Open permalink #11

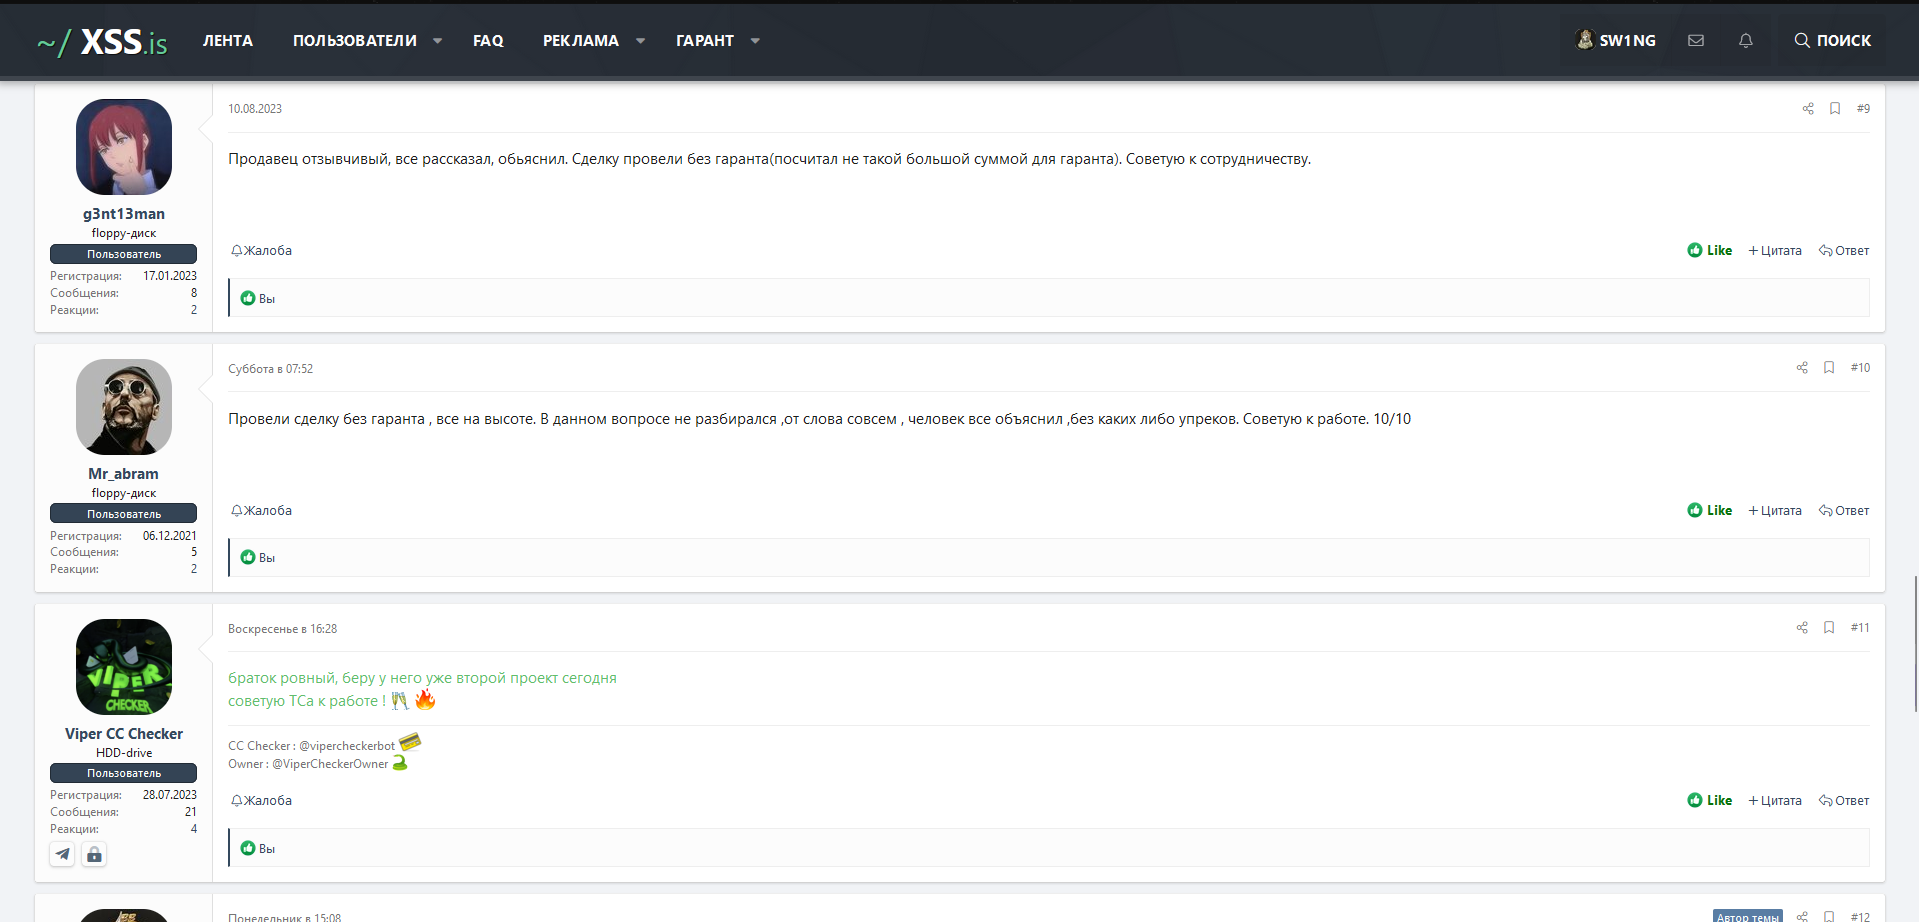[x=1860, y=628]
